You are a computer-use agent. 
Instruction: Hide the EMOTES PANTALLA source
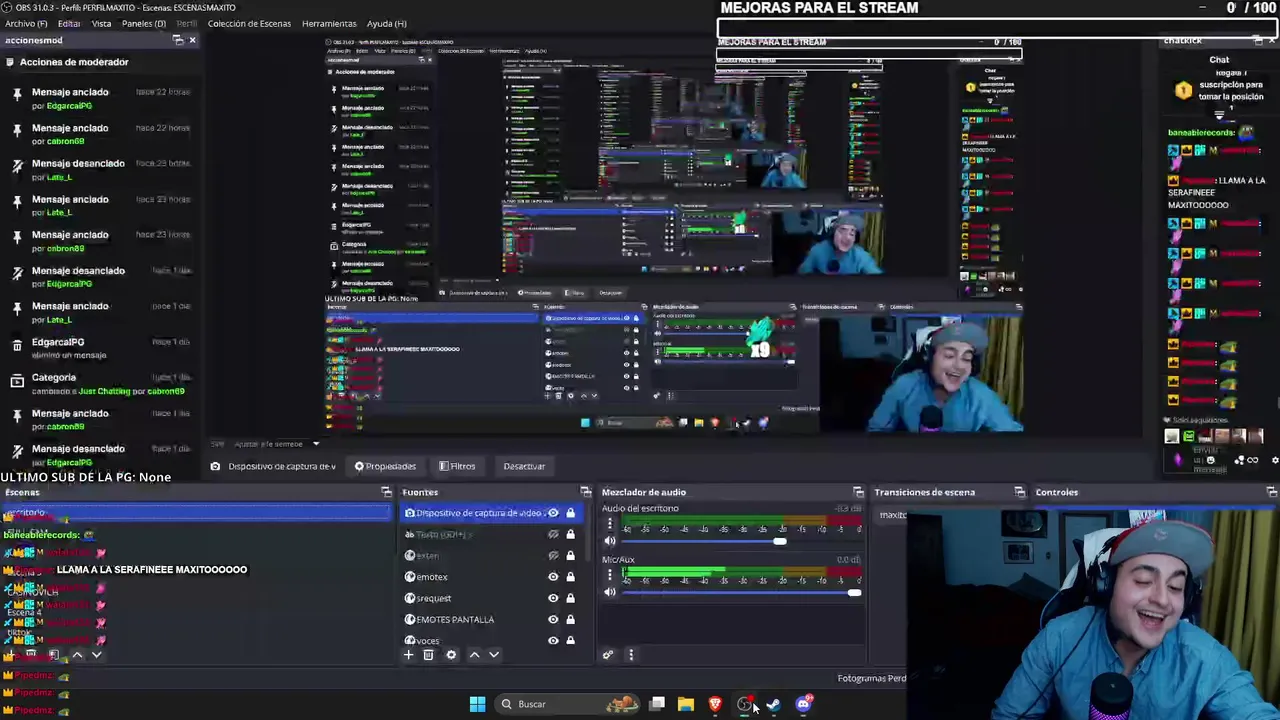(x=553, y=619)
